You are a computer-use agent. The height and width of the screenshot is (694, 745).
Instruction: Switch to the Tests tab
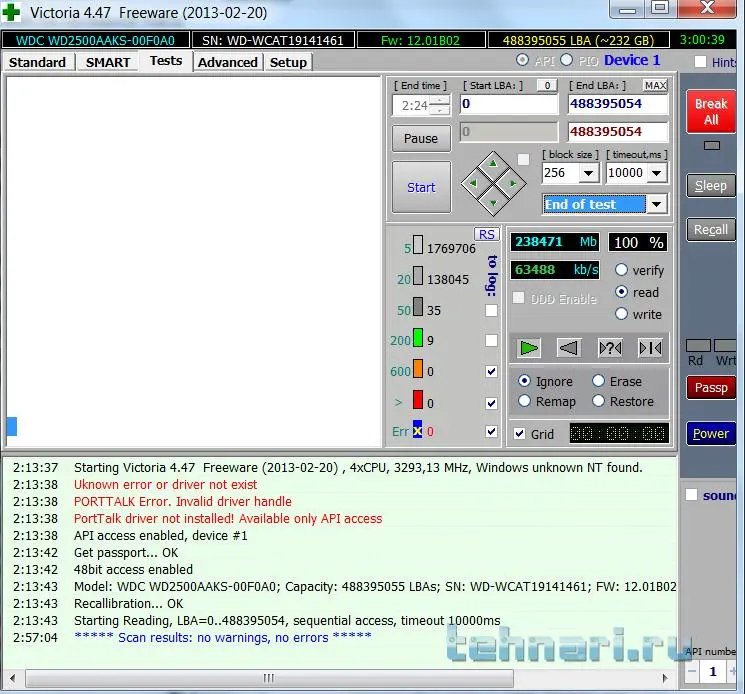click(166, 61)
